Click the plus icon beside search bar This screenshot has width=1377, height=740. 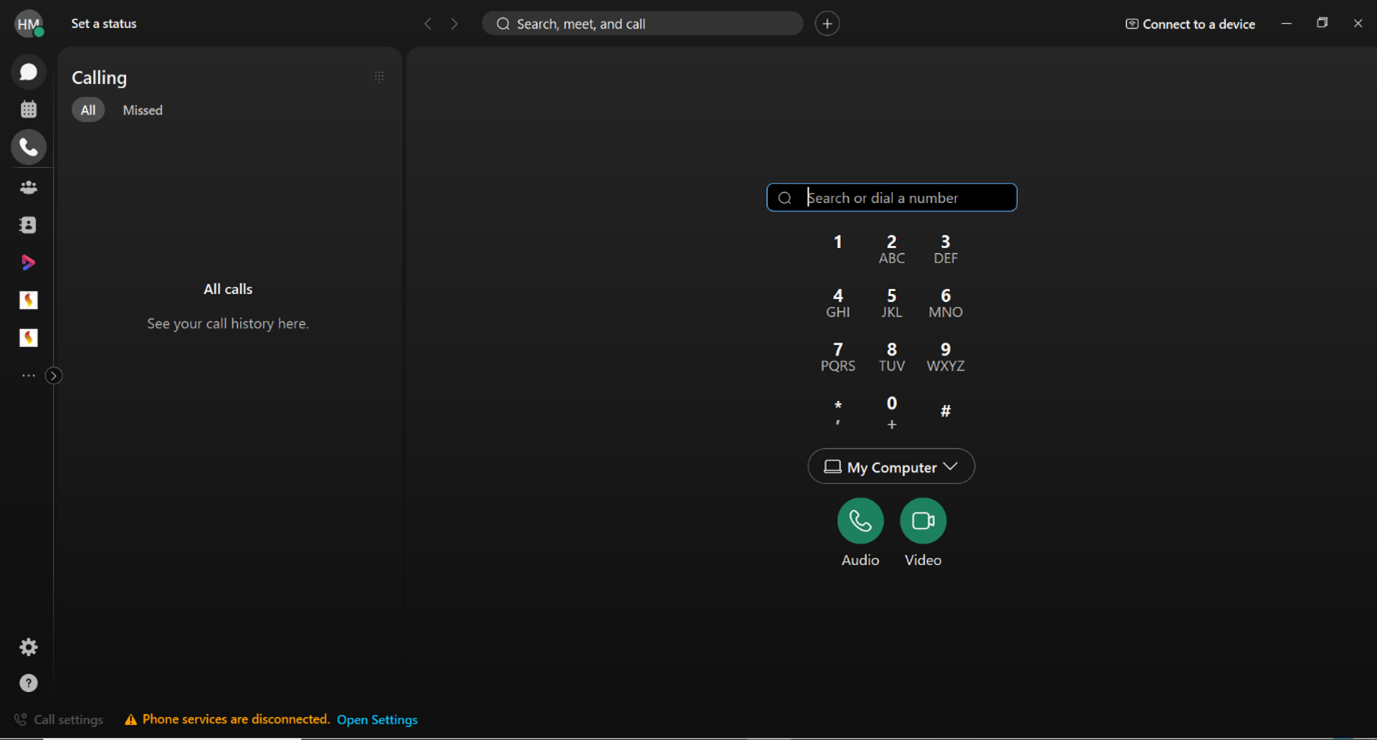[827, 24]
